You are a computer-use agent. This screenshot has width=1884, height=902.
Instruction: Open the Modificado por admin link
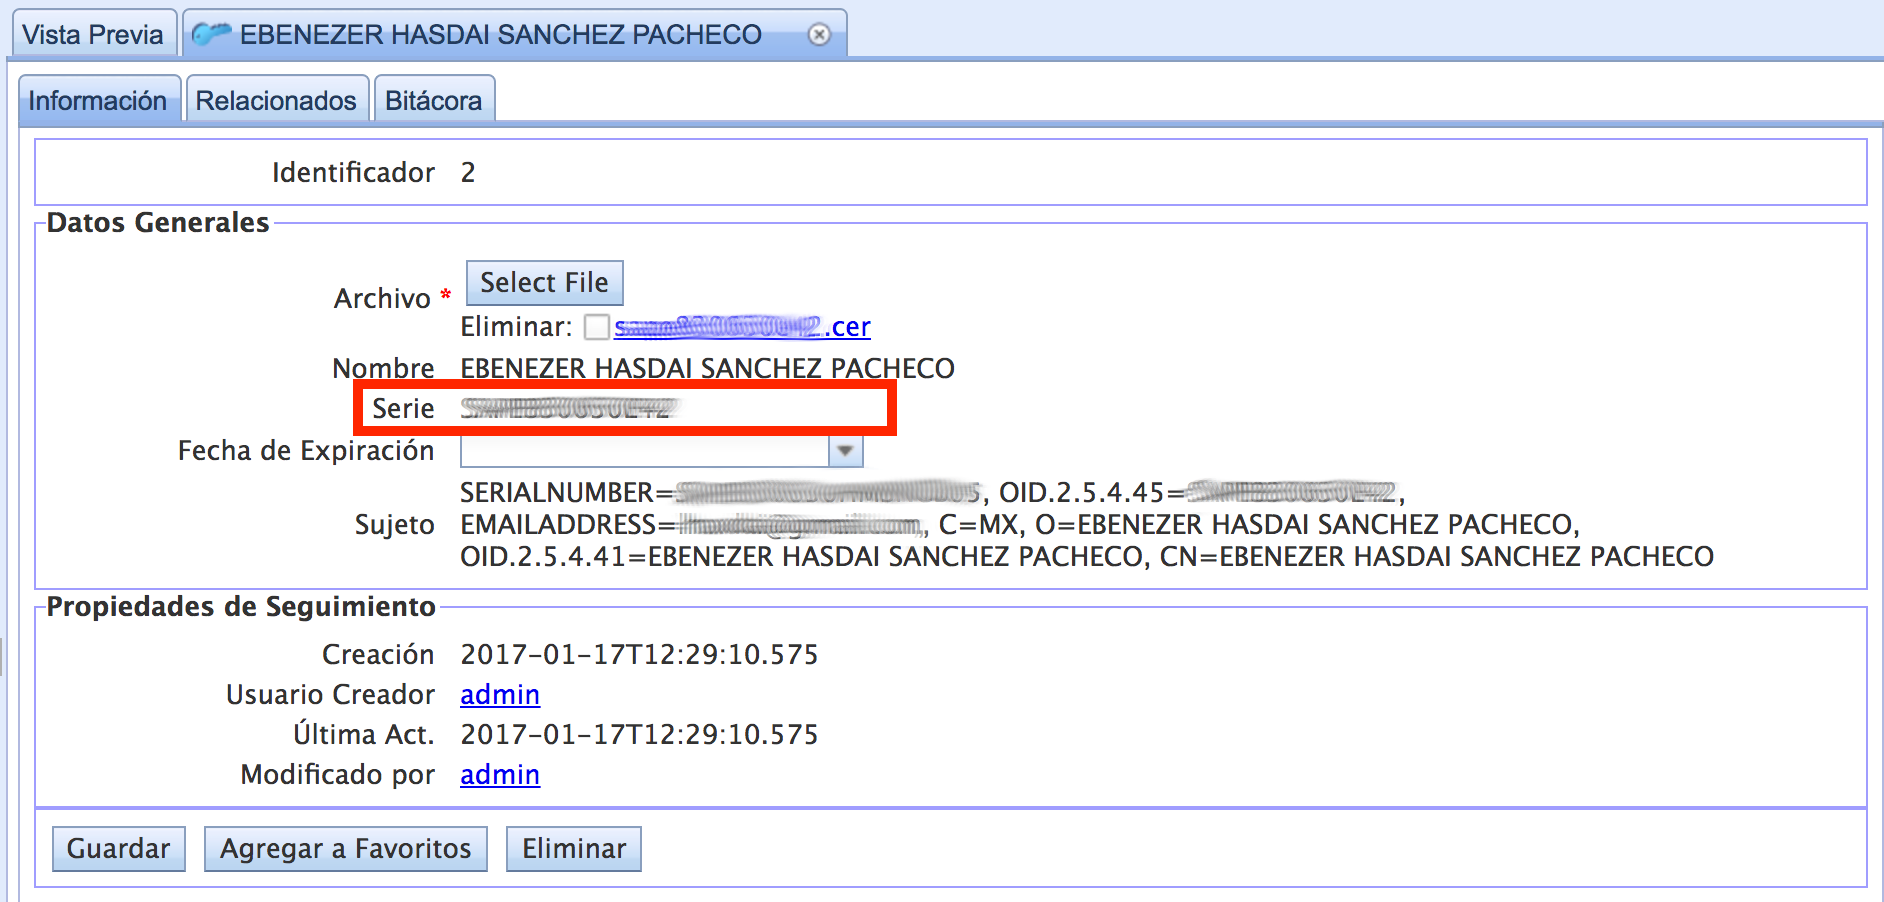pos(500,774)
